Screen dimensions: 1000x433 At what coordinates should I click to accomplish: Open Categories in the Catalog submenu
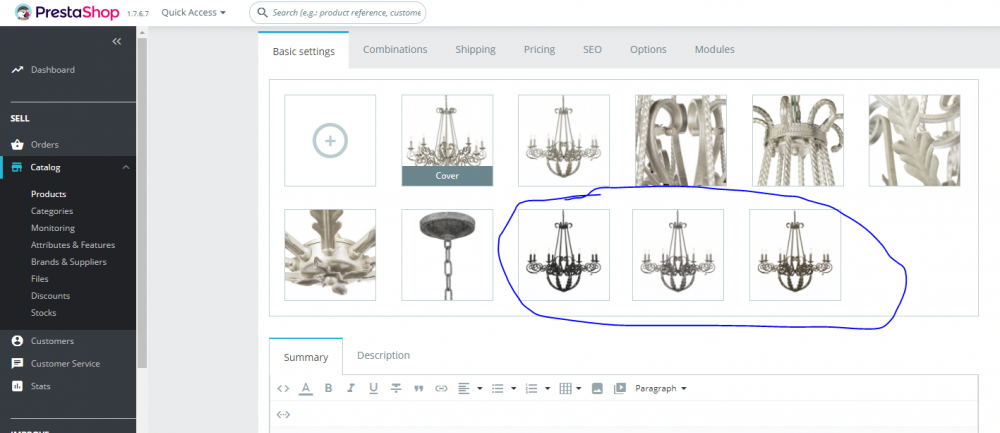(52, 211)
